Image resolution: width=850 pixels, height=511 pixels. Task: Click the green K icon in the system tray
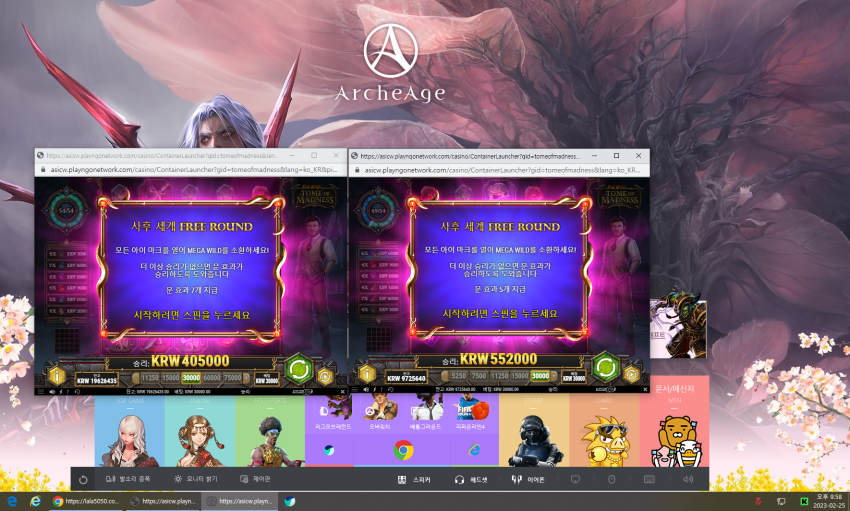click(x=804, y=502)
